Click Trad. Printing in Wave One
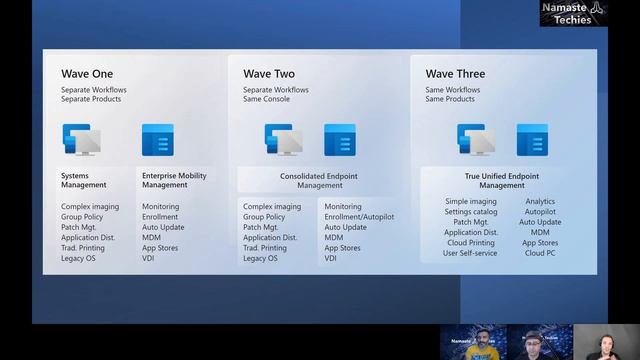The width and height of the screenshot is (640, 360). pos(83,248)
